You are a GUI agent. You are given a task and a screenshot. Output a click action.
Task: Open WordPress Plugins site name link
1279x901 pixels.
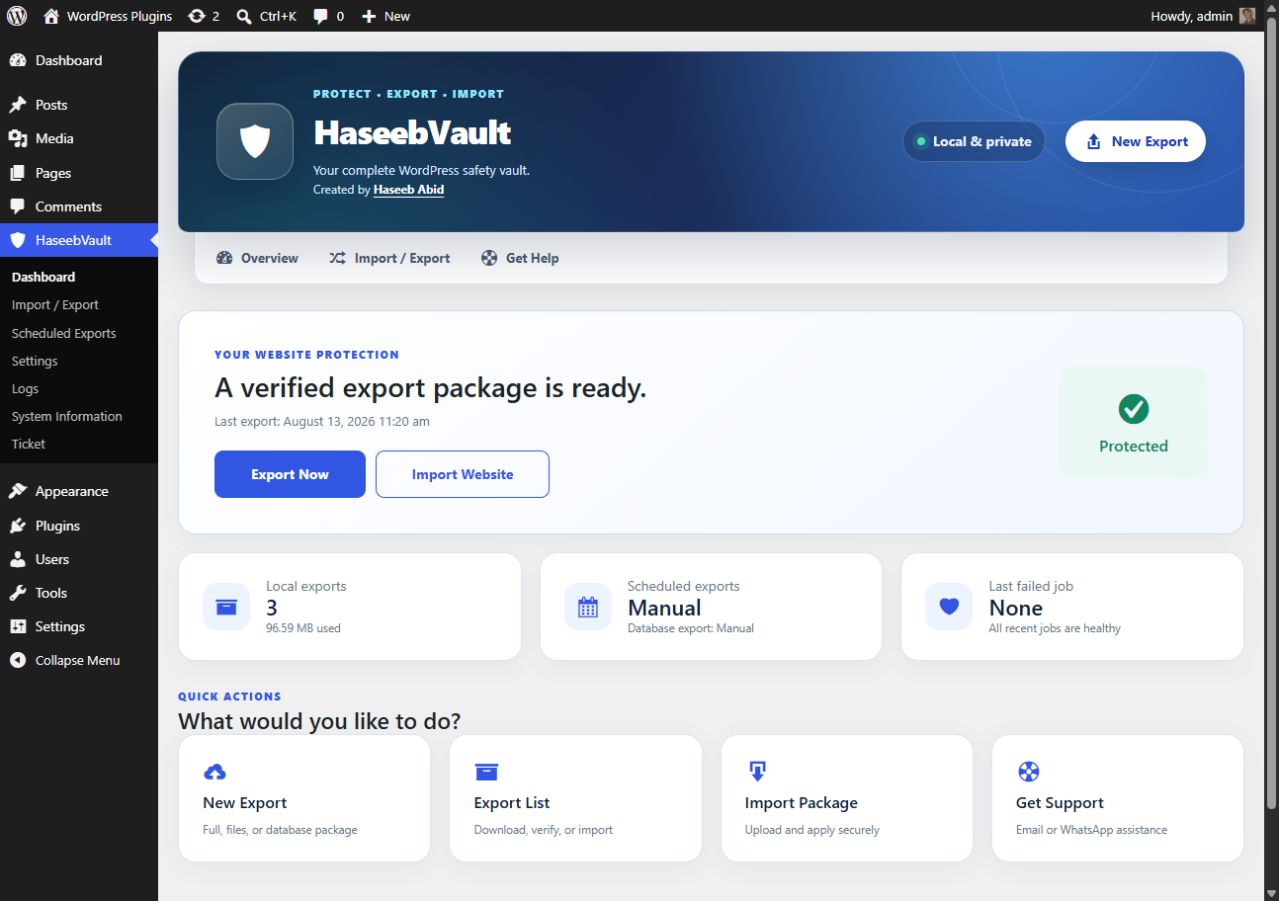click(x=108, y=16)
